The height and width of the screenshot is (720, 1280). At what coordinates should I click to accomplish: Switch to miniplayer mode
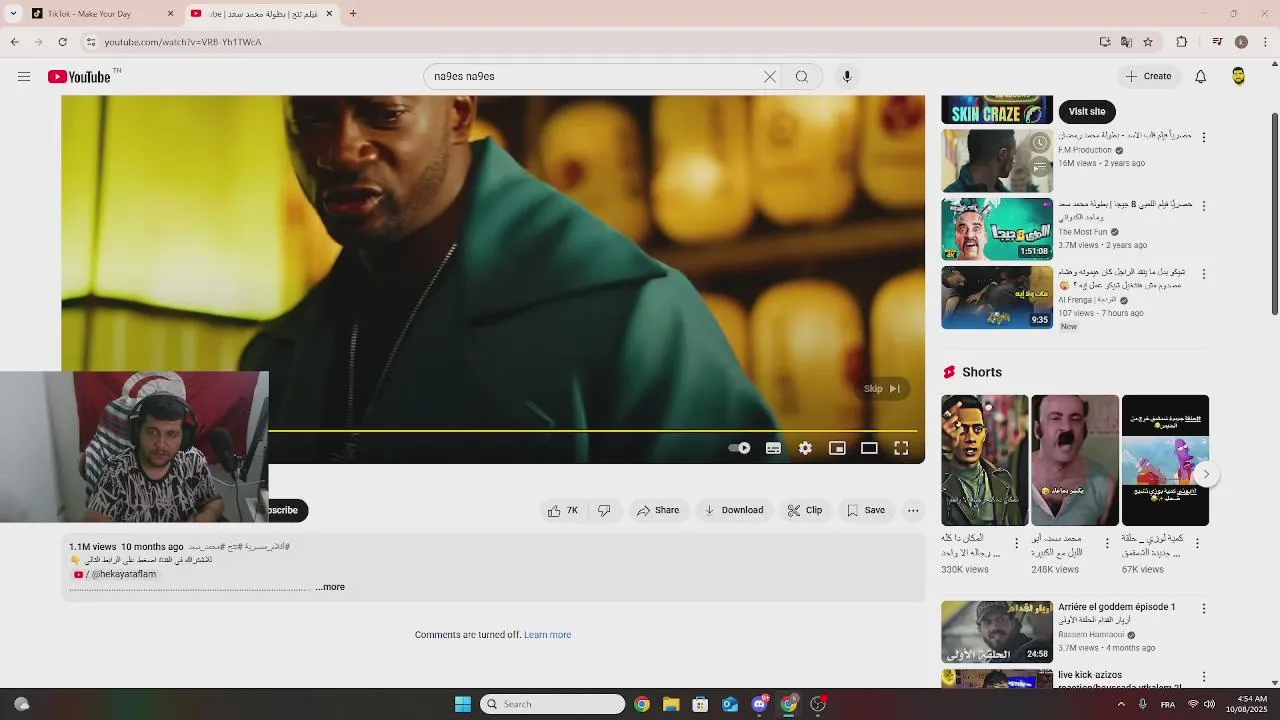pyautogui.click(x=837, y=448)
